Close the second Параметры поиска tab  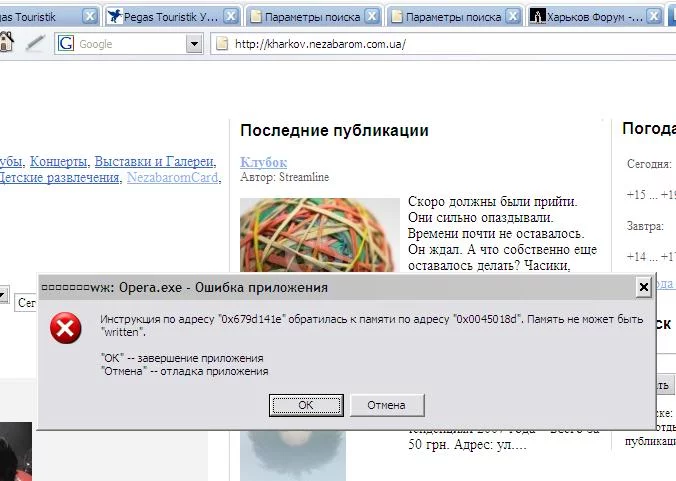pyautogui.click(x=513, y=16)
